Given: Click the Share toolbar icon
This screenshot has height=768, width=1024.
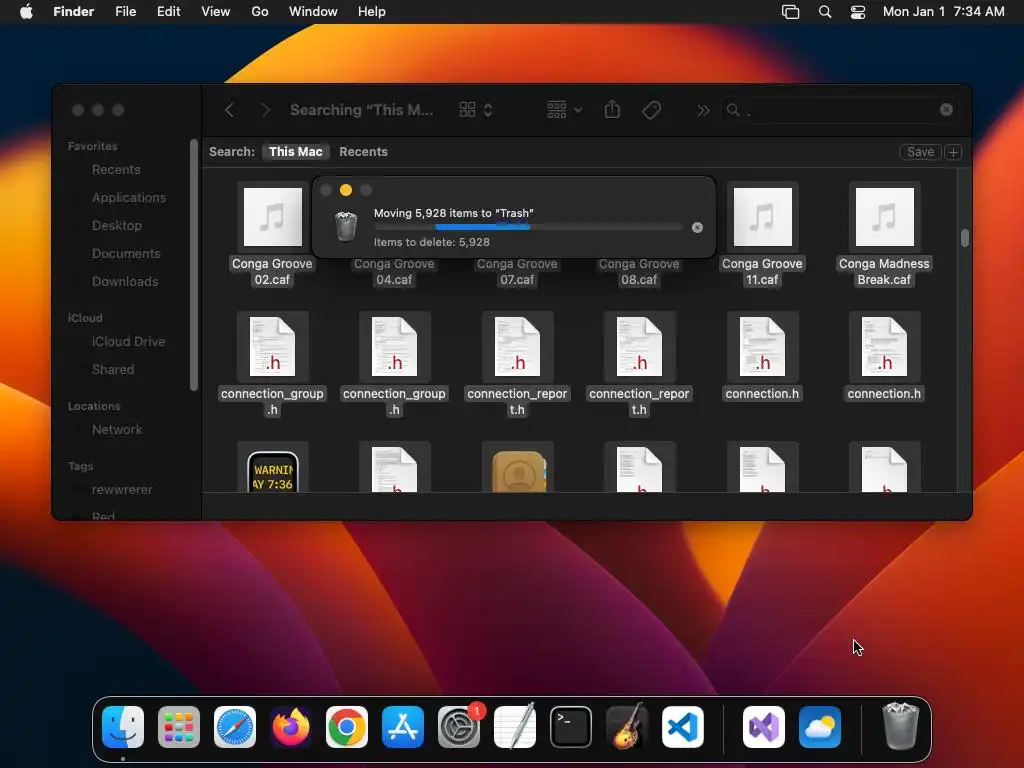Looking at the screenshot, I should (x=612, y=109).
